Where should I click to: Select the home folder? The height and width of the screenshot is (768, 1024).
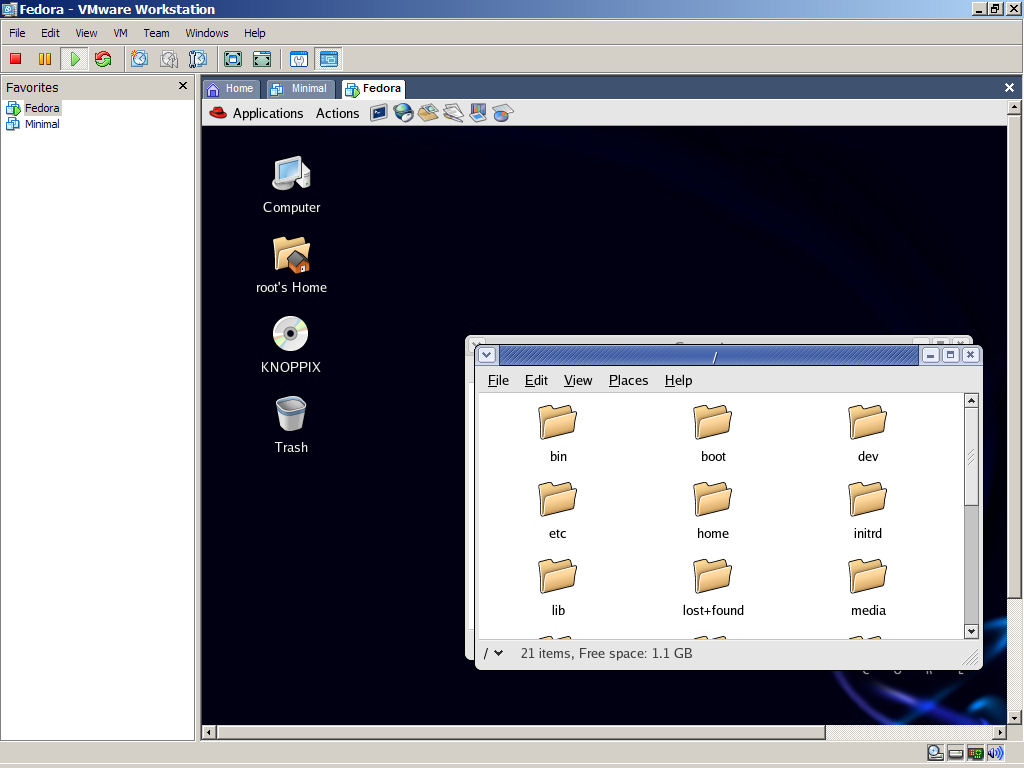712,510
